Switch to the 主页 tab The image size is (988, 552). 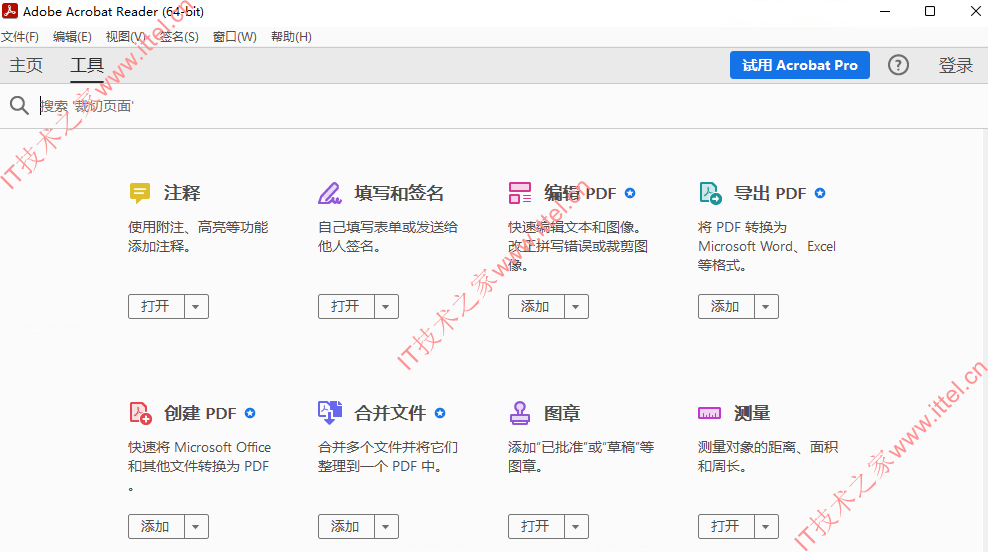pyautogui.click(x=26, y=65)
